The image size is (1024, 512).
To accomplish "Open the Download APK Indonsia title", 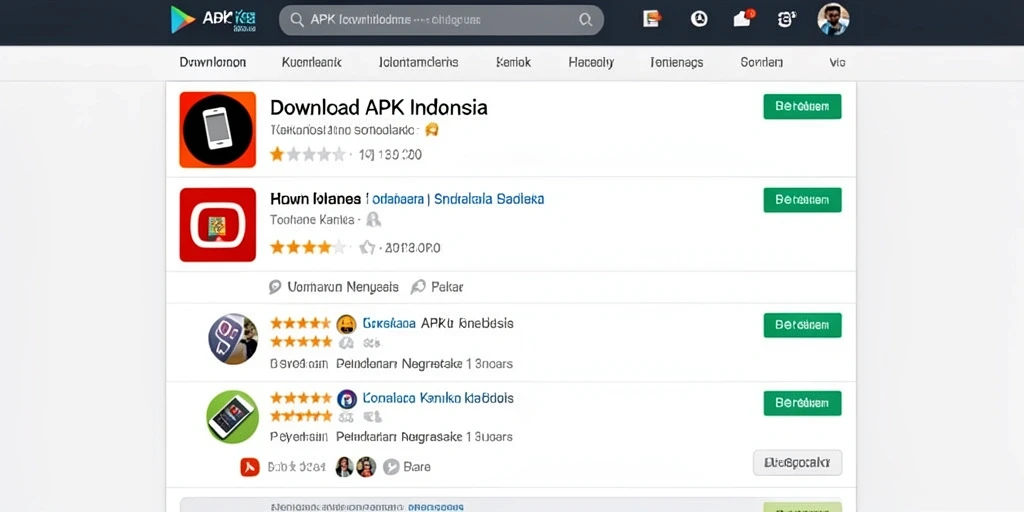I will pos(379,107).
